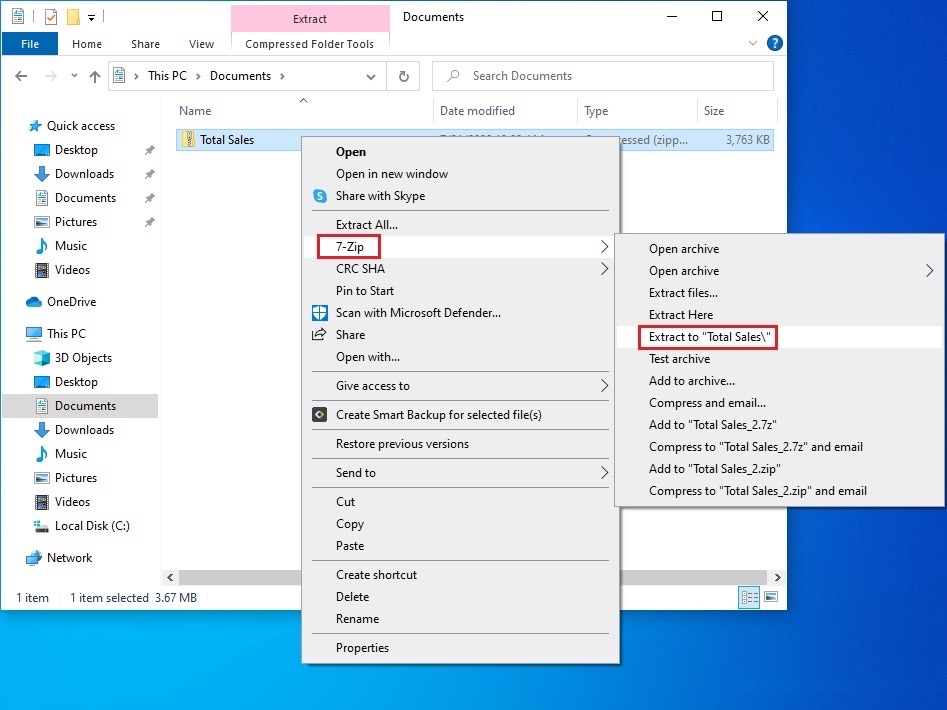The width and height of the screenshot is (947, 710).
Task: Expand the Send to submenu
Action: pos(357,472)
